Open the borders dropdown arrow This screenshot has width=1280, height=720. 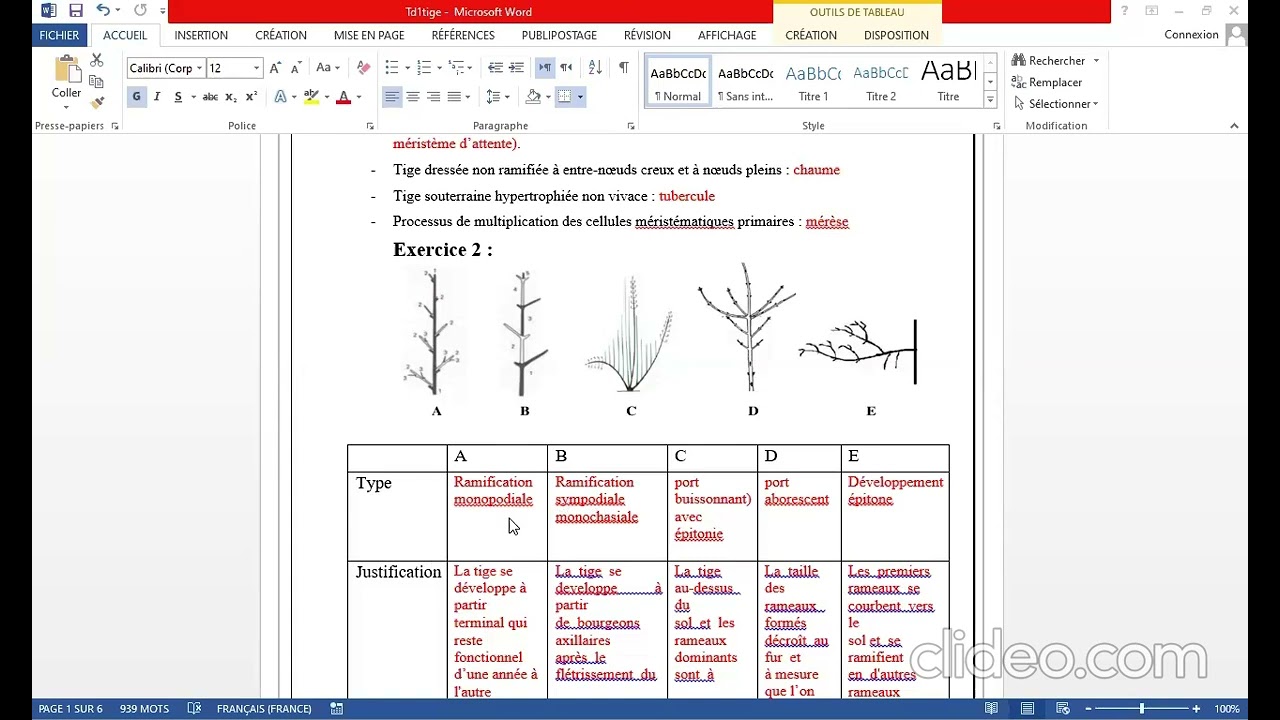580,97
